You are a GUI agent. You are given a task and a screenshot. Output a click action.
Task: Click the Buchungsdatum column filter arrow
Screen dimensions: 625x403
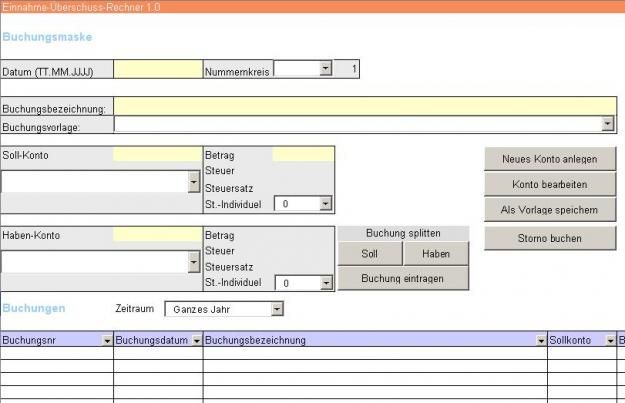(x=197, y=340)
